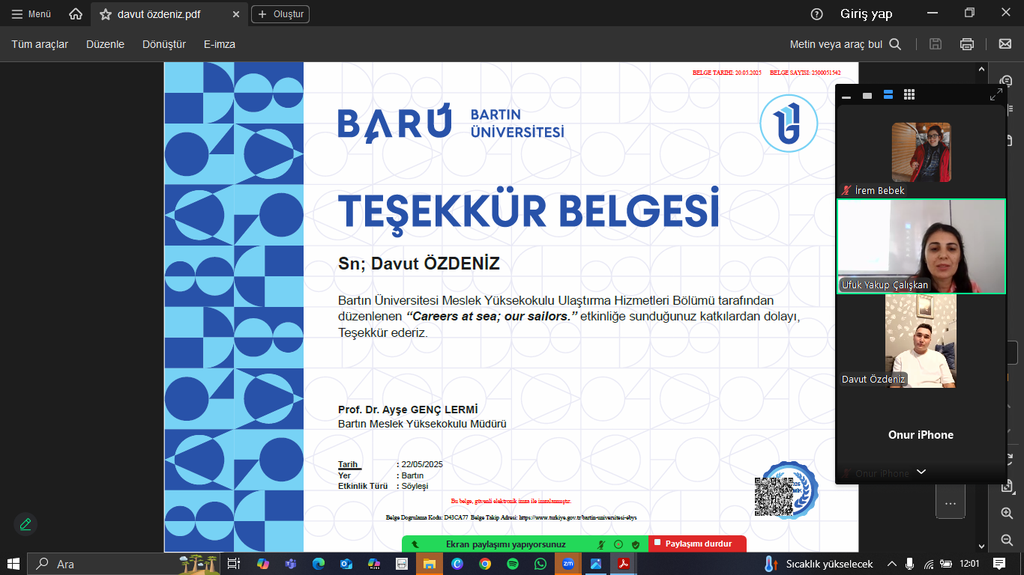Go to Acrobat home screen icon
The height and width of the screenshot is (575, 1024).
[76, 14]
